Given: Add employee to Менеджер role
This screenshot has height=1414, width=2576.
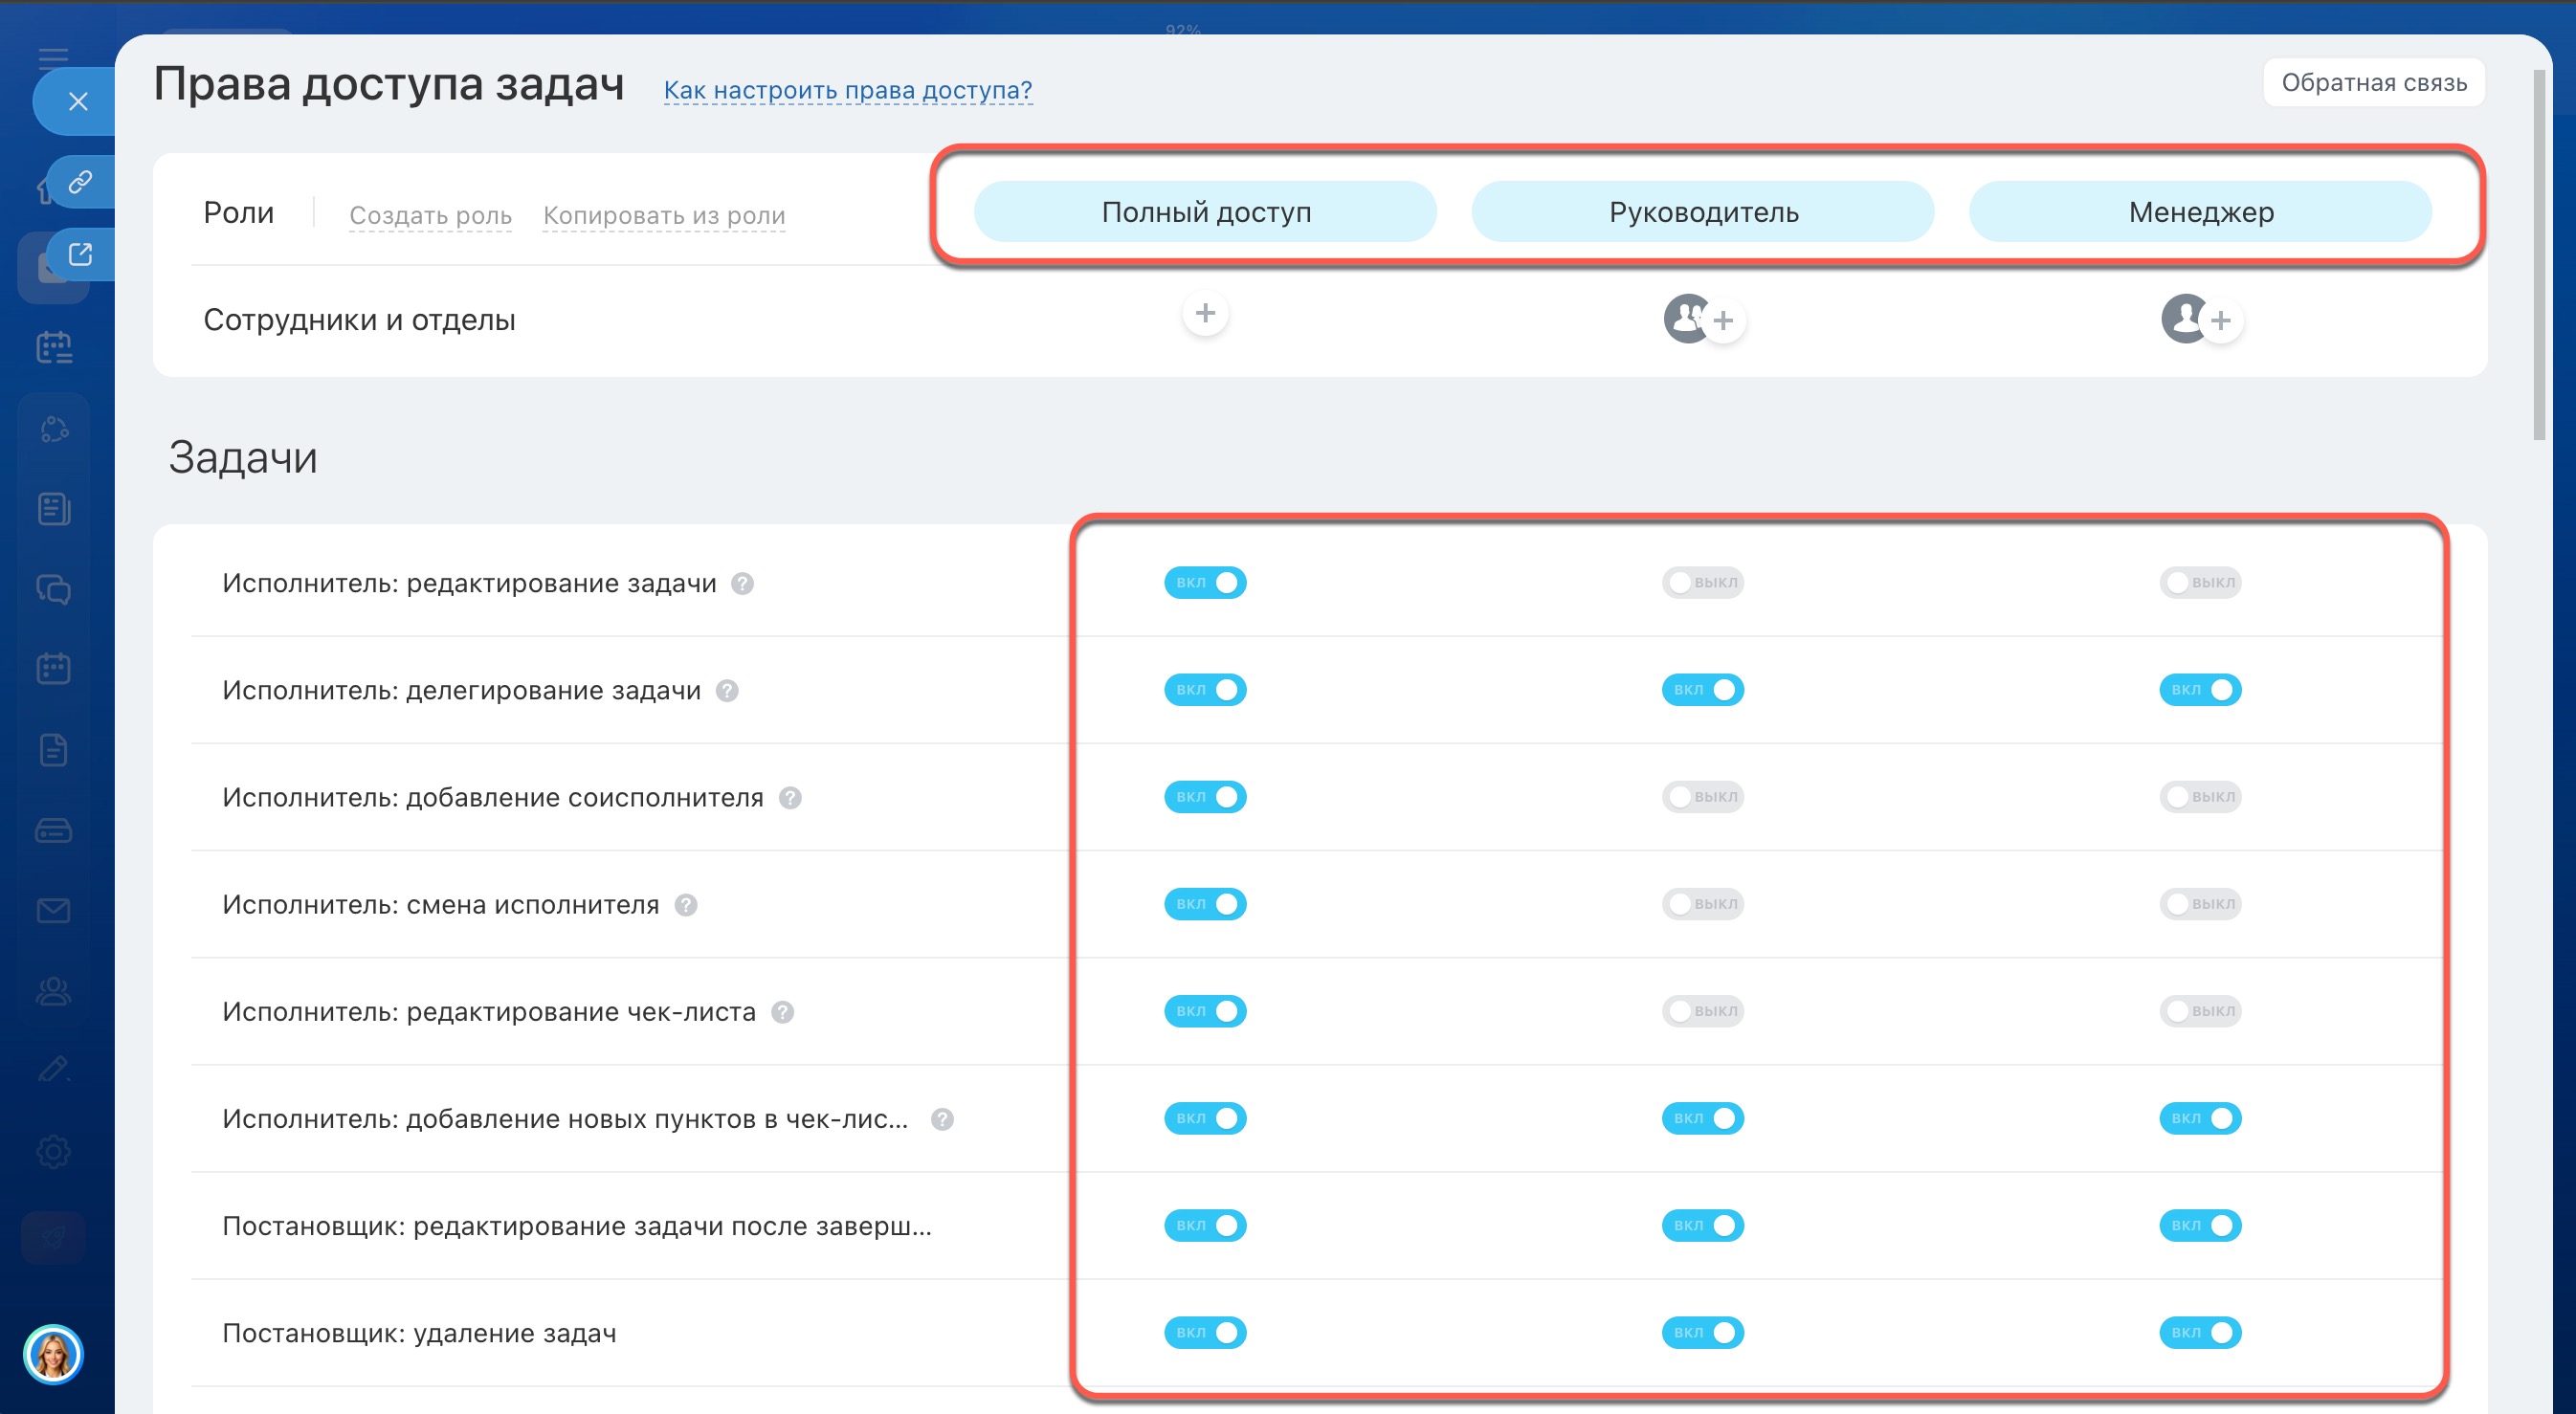Looking at the screenshot, I should pos(2220,321).
